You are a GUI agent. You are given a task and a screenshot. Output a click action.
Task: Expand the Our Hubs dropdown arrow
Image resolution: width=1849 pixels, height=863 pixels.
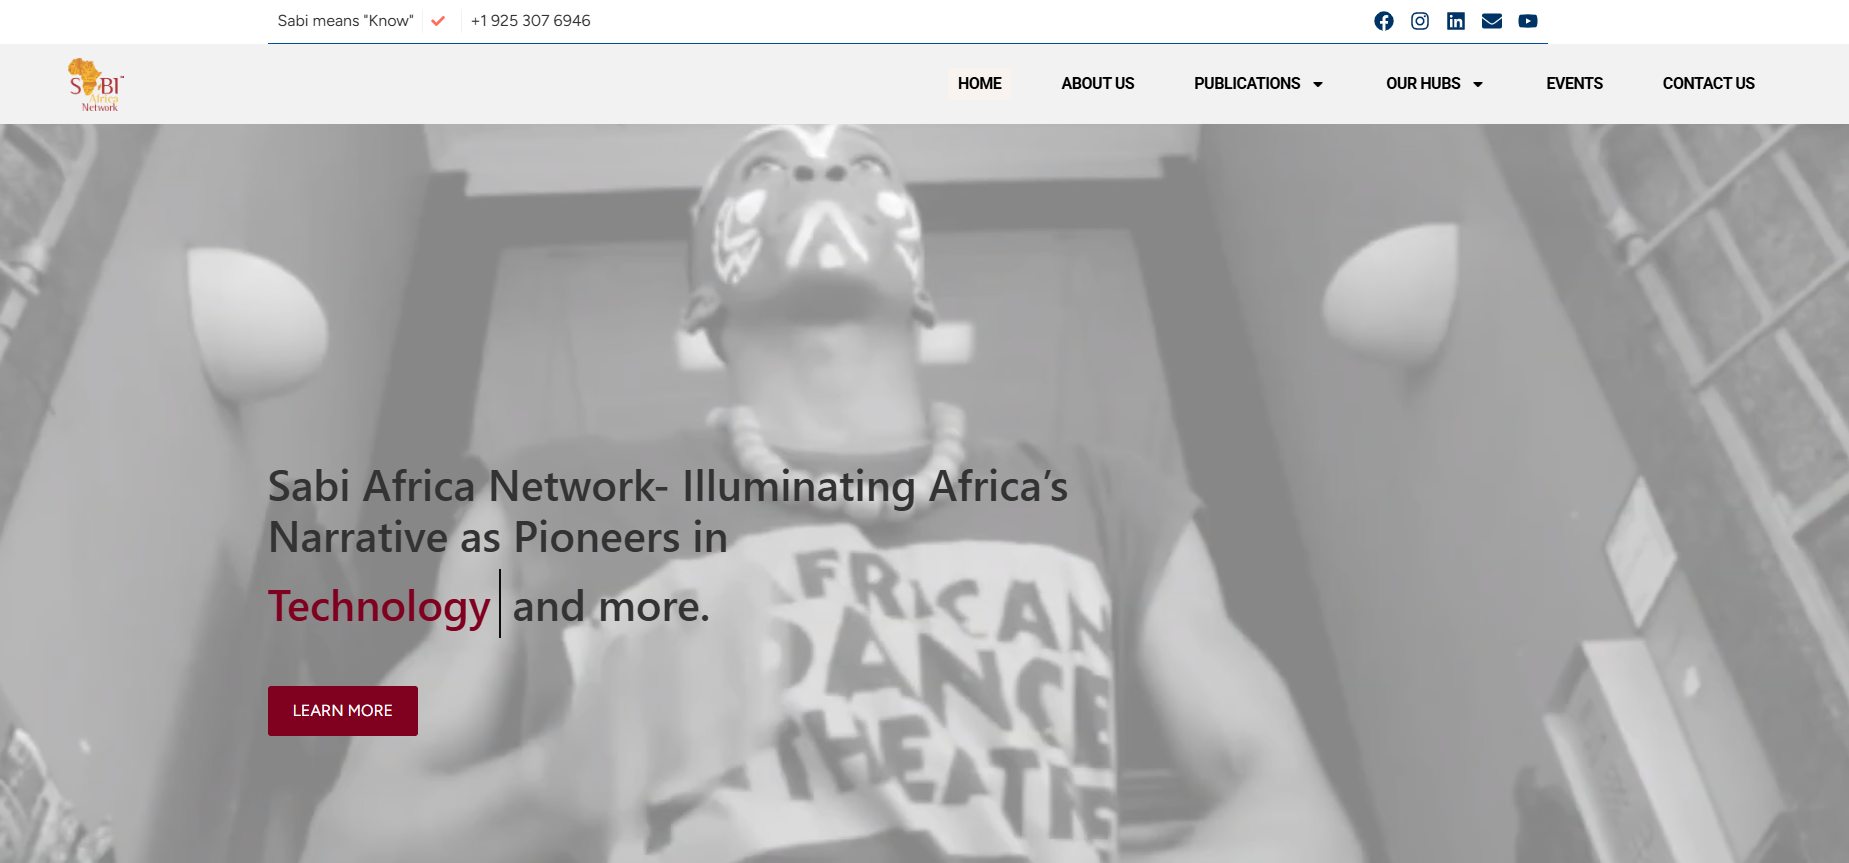pos(1478,84)
